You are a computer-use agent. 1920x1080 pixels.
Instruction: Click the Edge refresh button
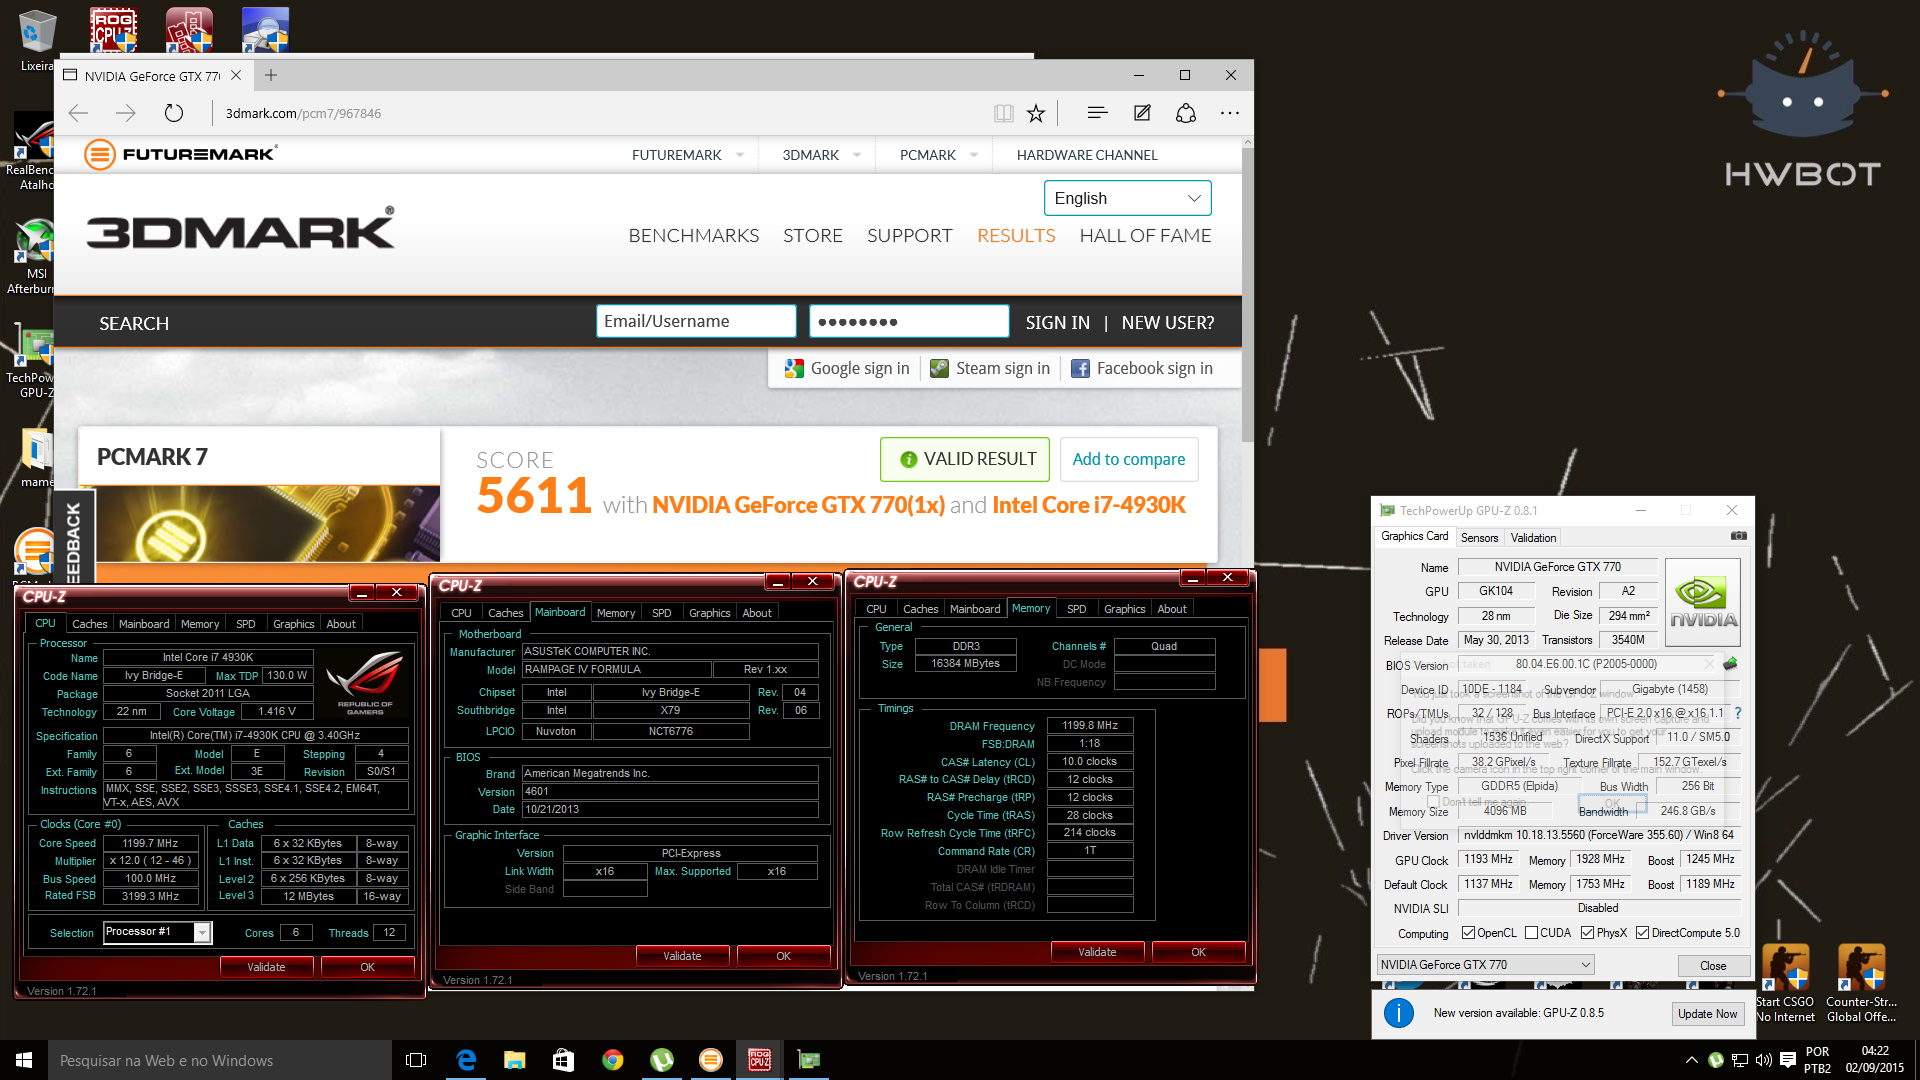point(174,113)
